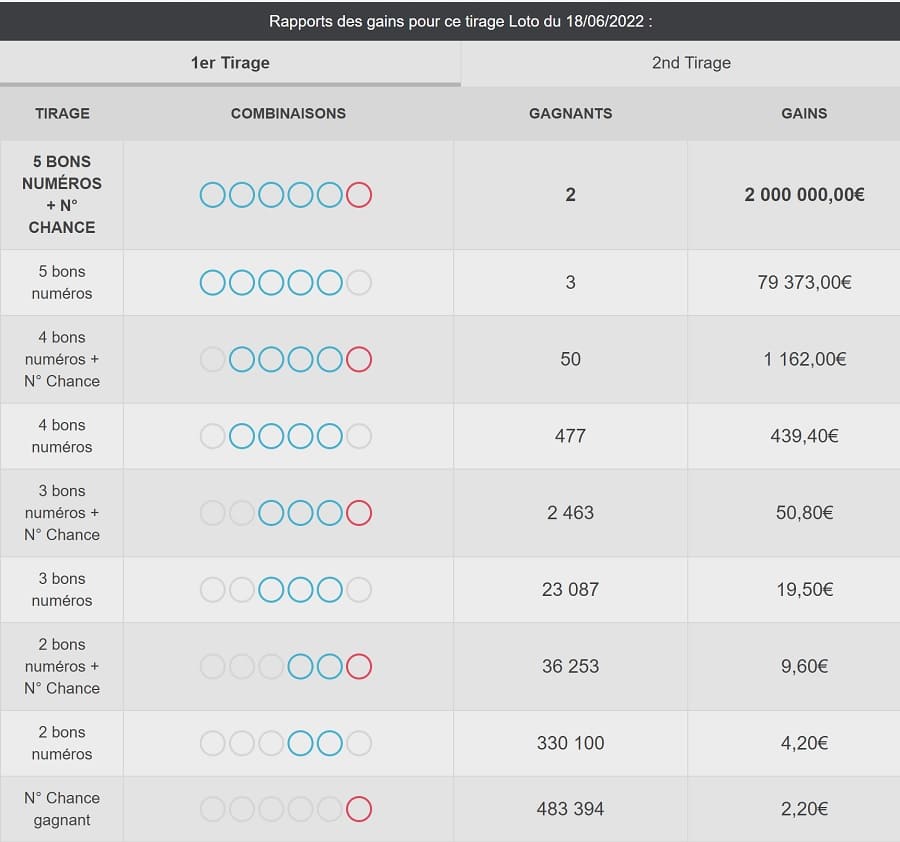Image resolution: width=900 pixels, height=842 pixels.
Task: Click the 2 000 000,00€ jackpot amount
Action: [x=804, y=195]
